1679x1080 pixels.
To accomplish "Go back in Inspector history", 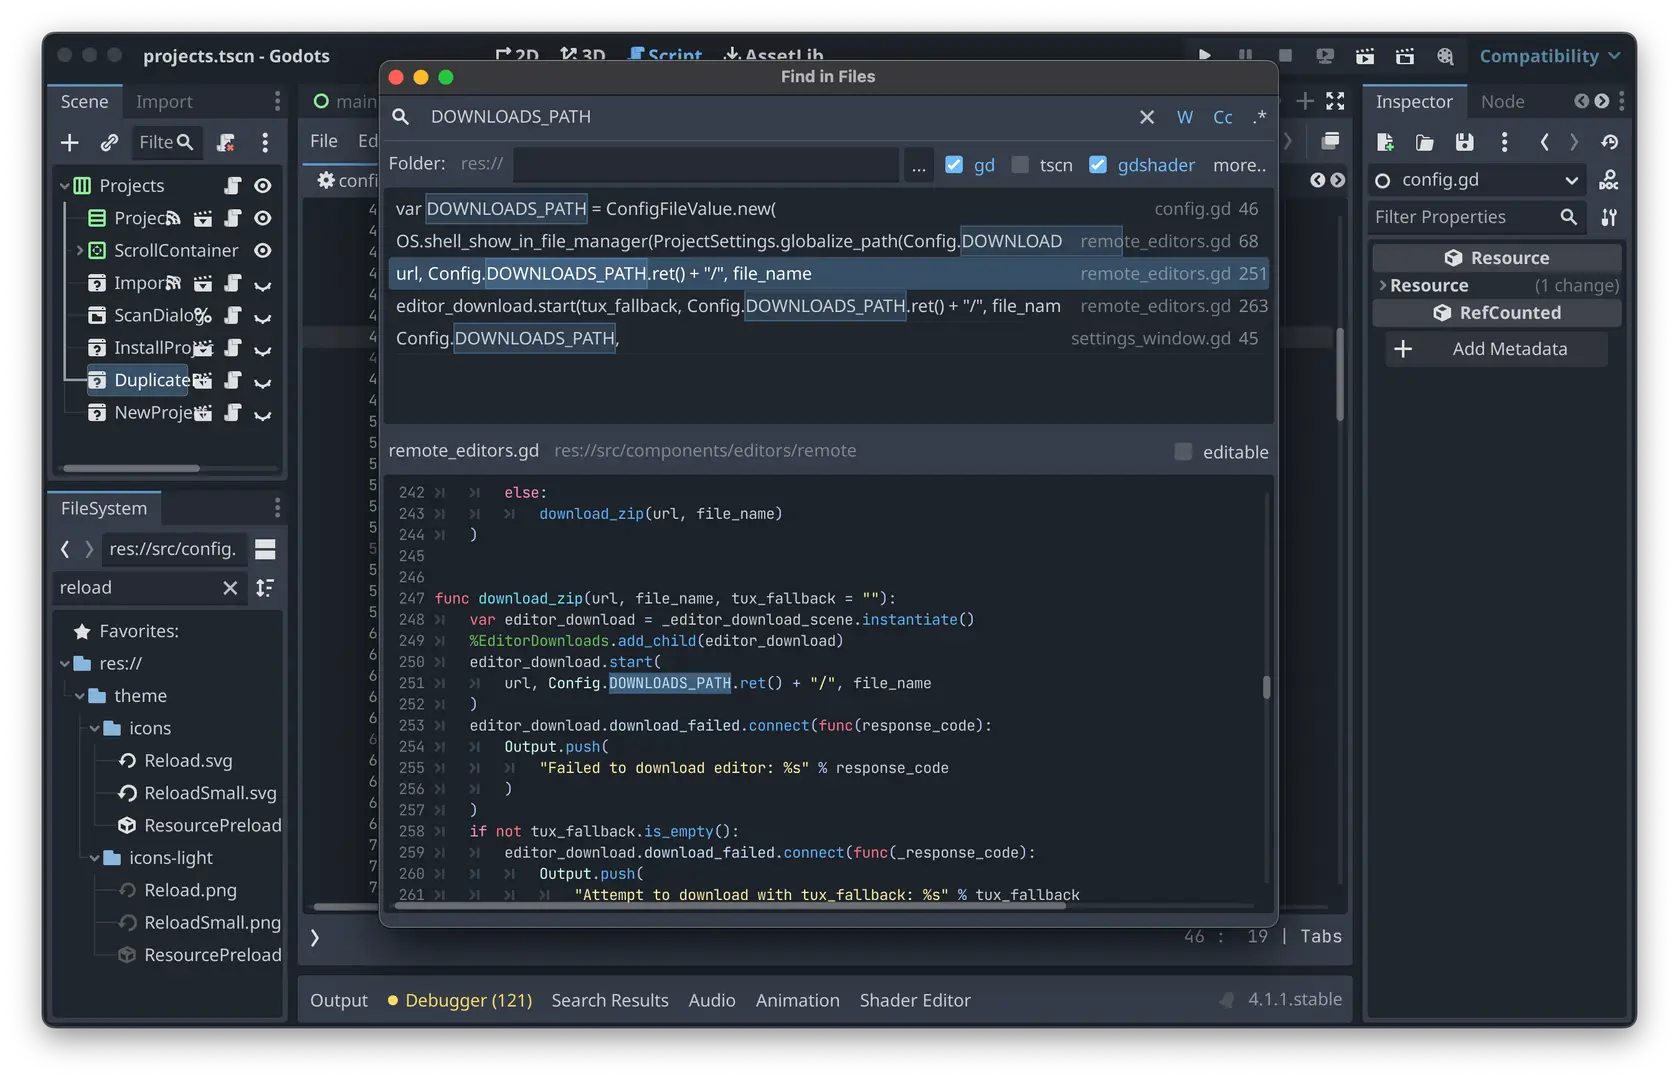I will pos(1545,143).
